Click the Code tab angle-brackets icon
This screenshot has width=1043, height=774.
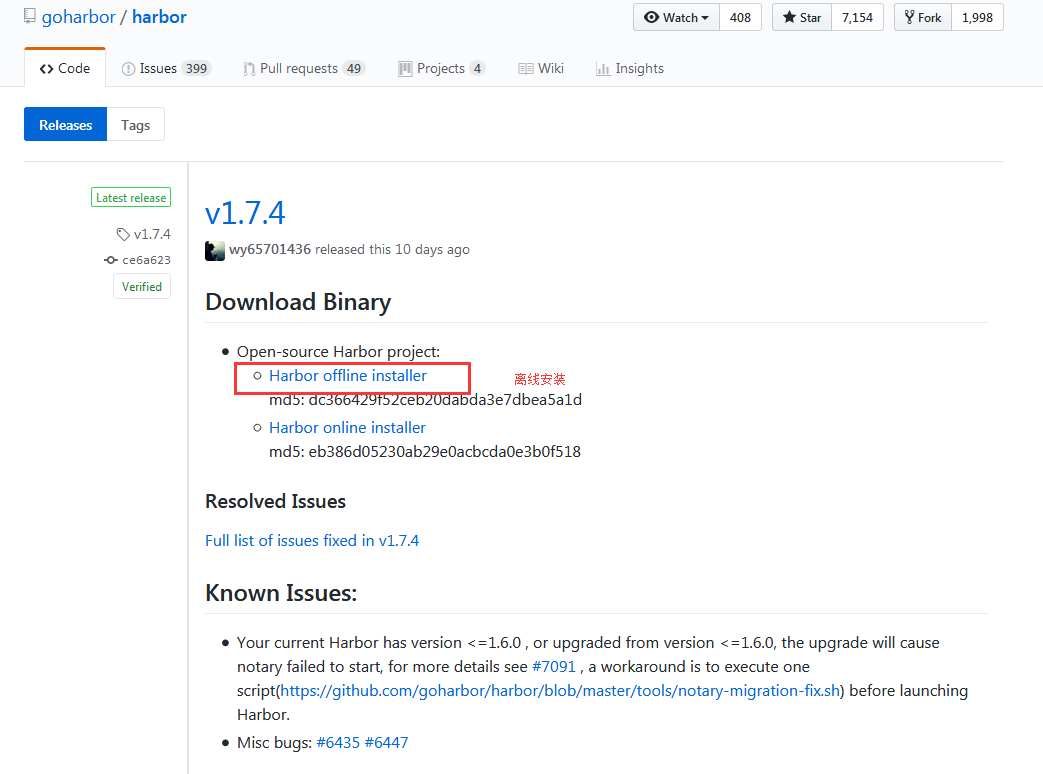(x=47, y=69)
